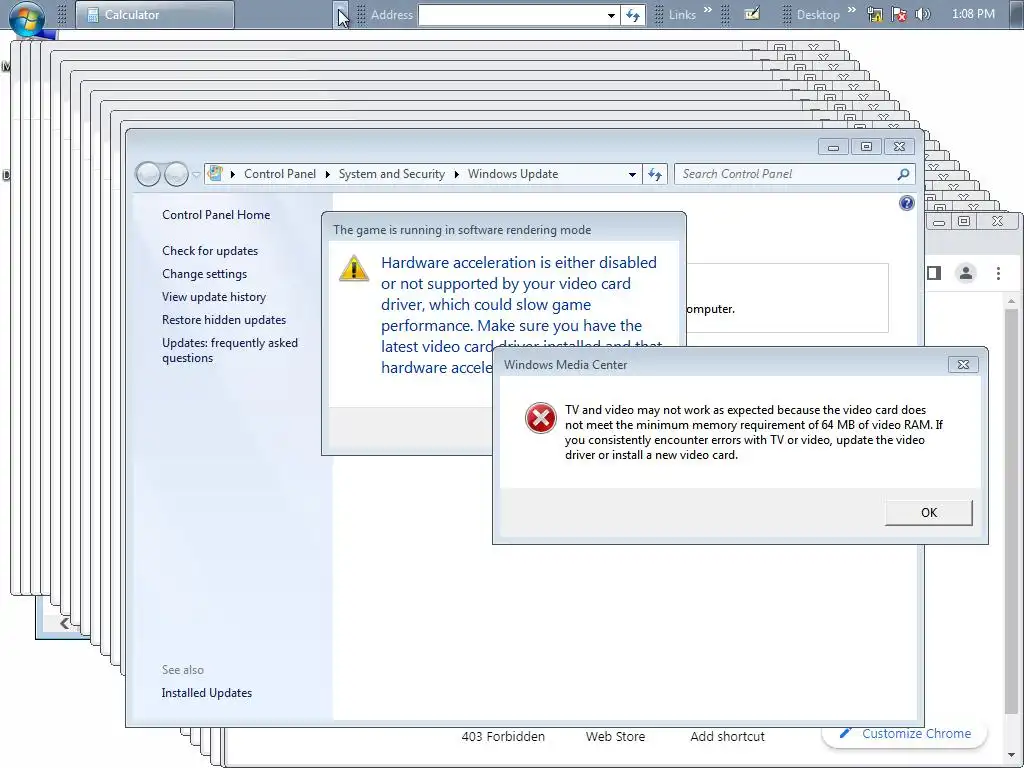Screen dimensions: 1024x768
Task: Open the Web Store shortcut in Chrome
Action: [x=615, y=737]
